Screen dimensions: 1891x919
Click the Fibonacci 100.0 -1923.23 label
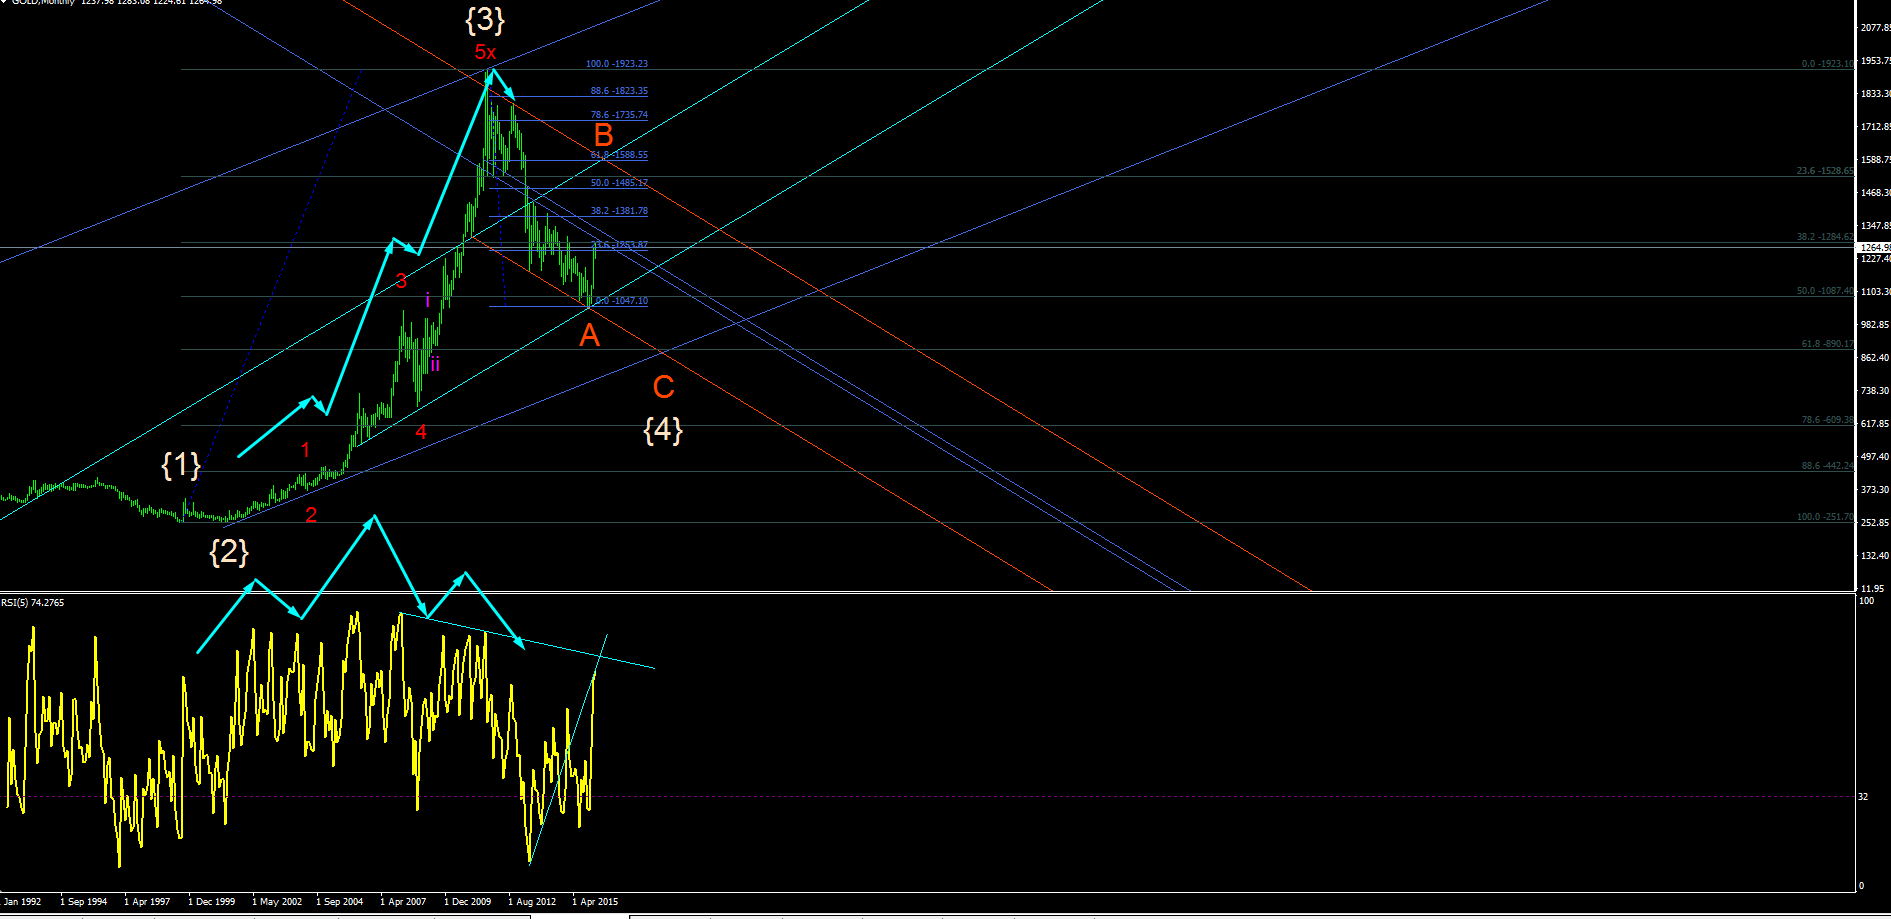pos(617,64)
